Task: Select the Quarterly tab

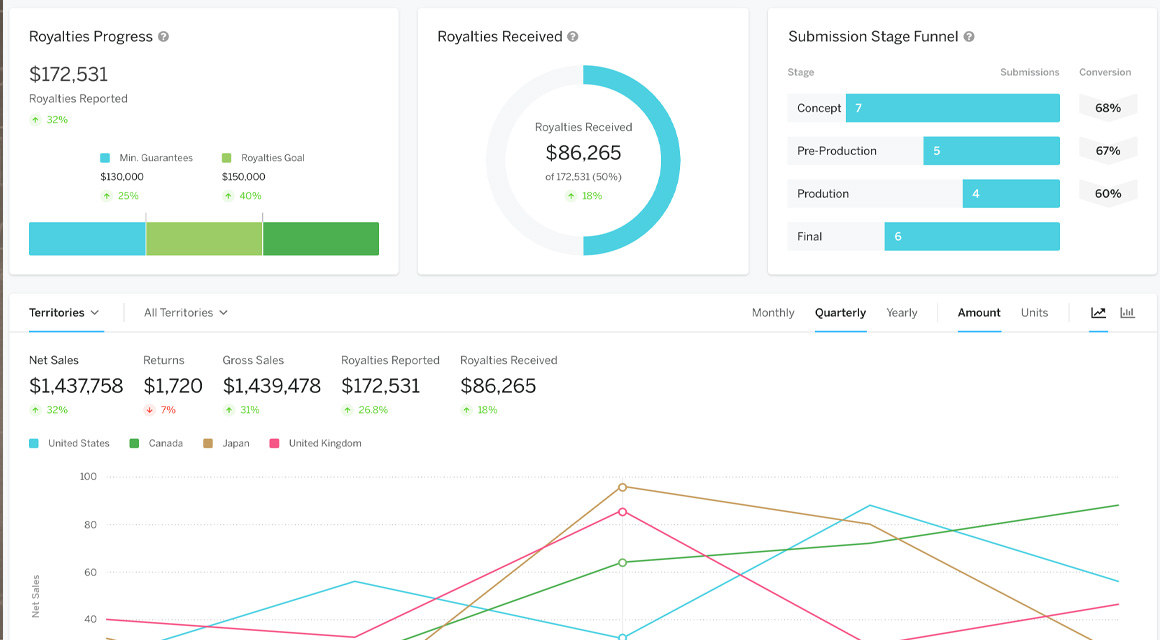Action: point(840,313)
